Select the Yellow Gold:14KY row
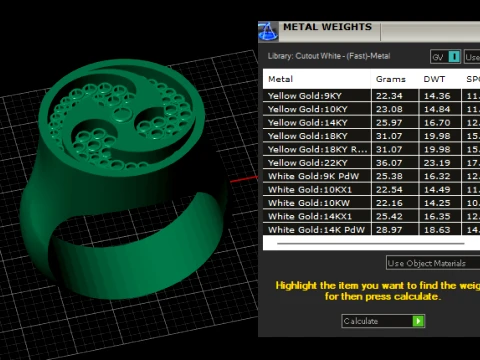The height and width of the screenshot is (360, 480). point(371,122)
